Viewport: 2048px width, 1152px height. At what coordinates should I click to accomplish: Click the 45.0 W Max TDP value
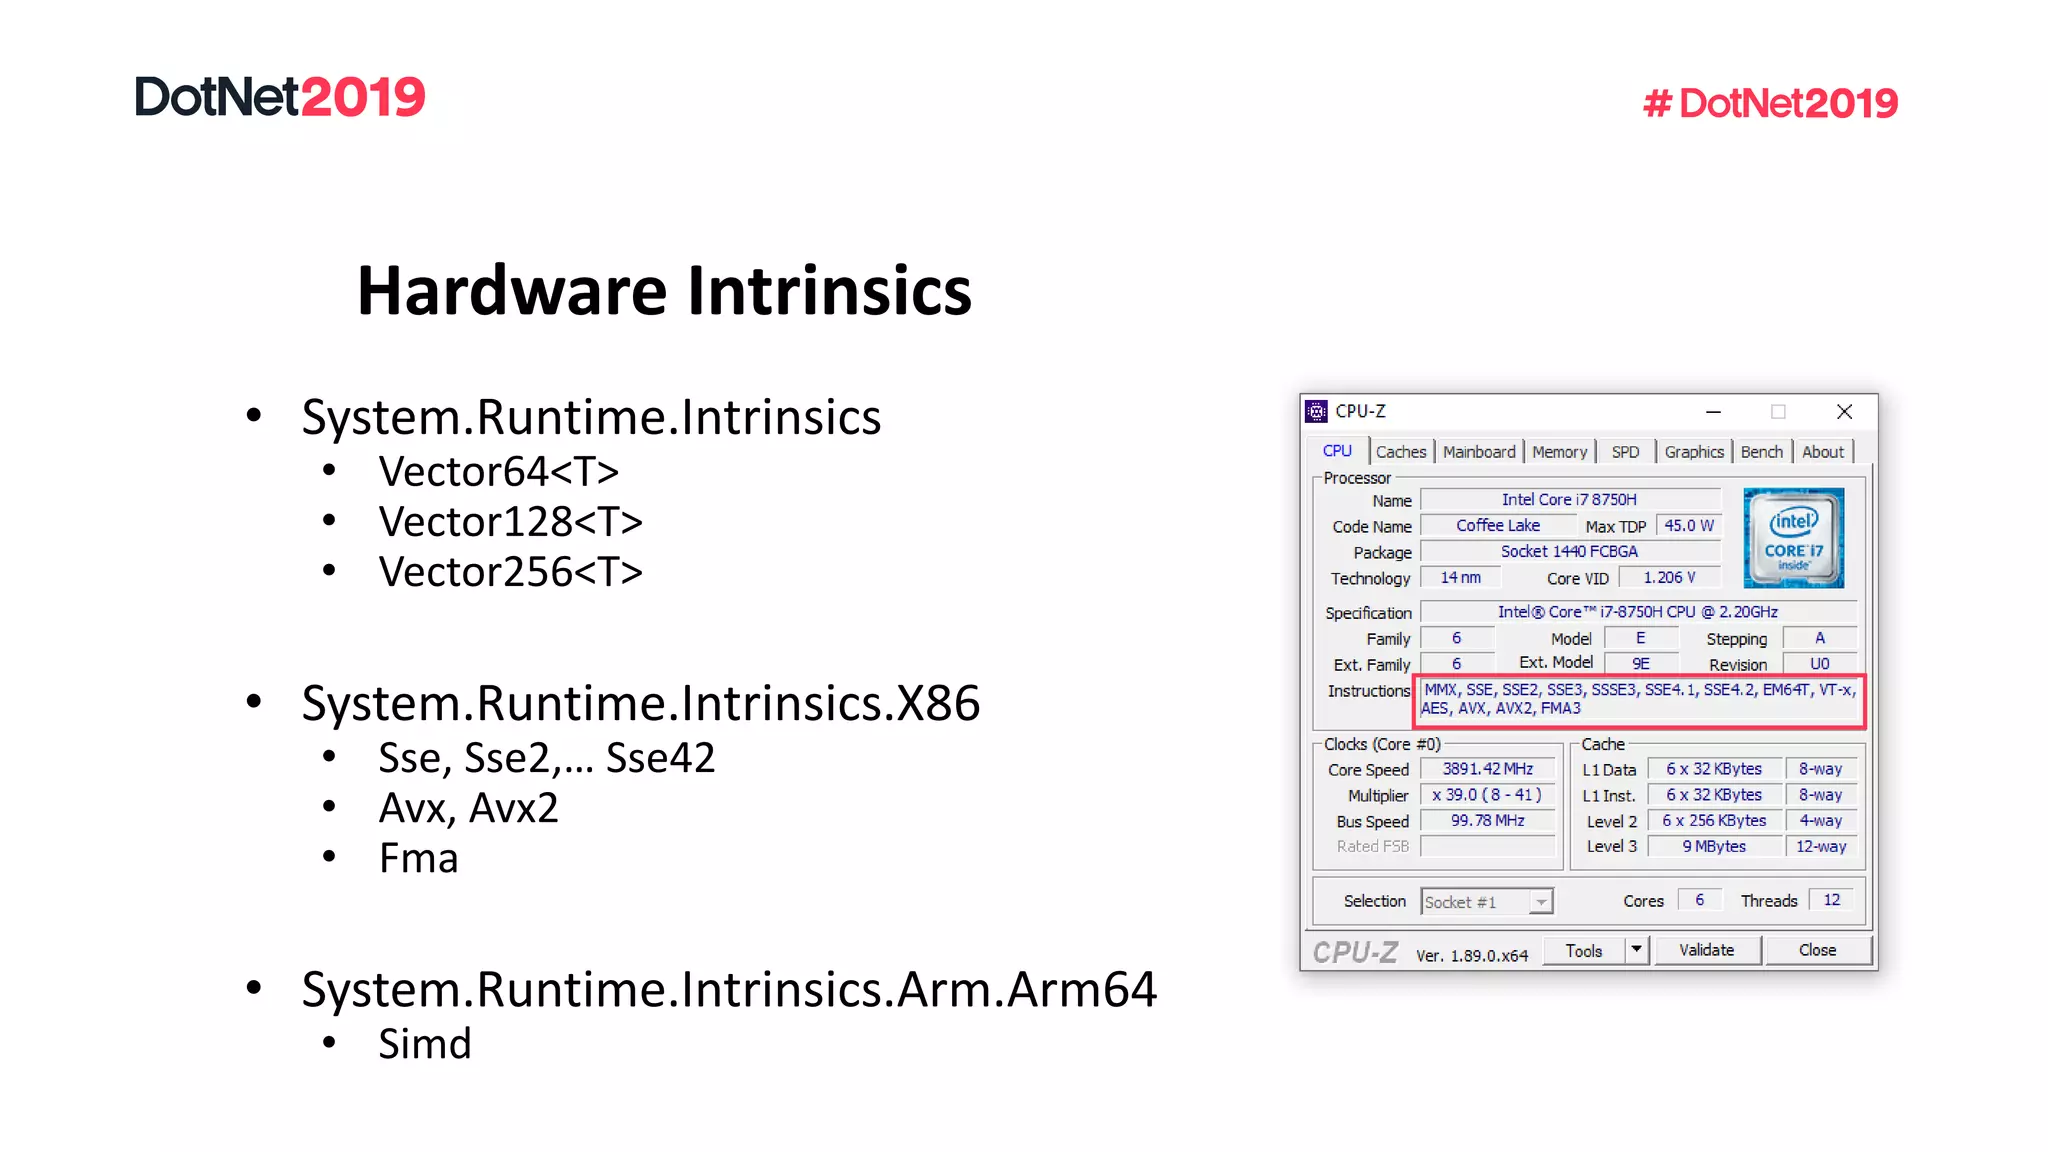[1688, 525]
